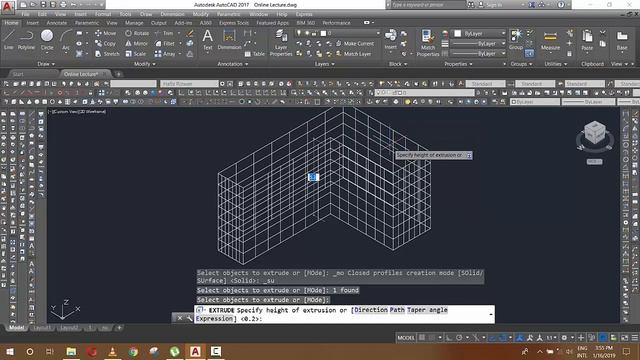Click the Array tool
The image size is (640, 360).
[x=165, y=53]
